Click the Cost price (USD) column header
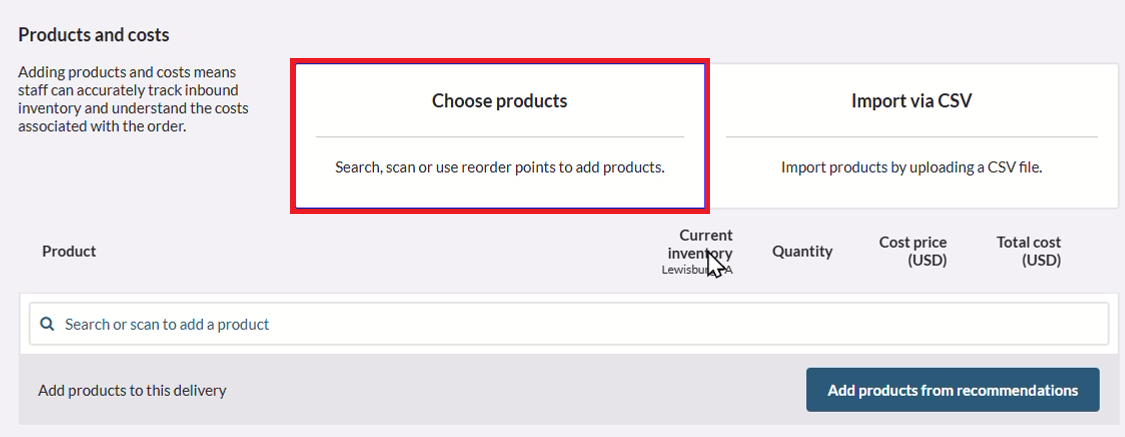This screenshot has width=1125, height=437. (913, 251)
